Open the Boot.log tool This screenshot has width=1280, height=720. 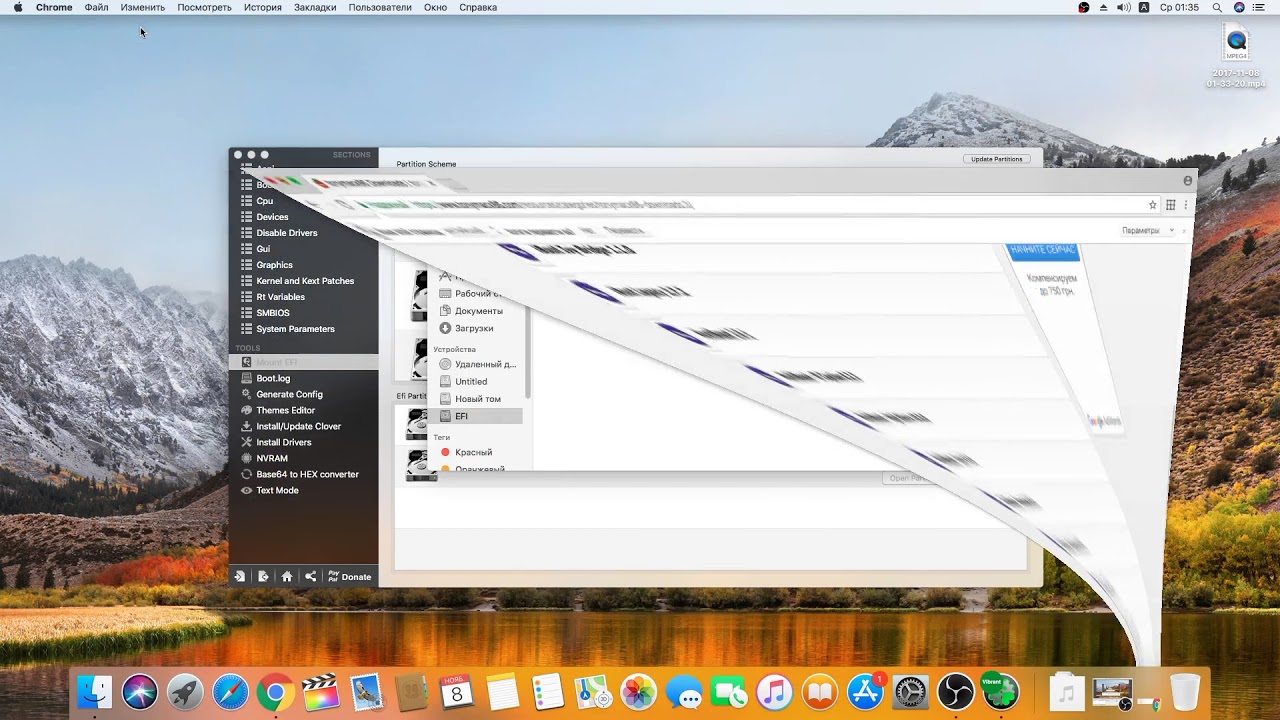pos(273,378)
